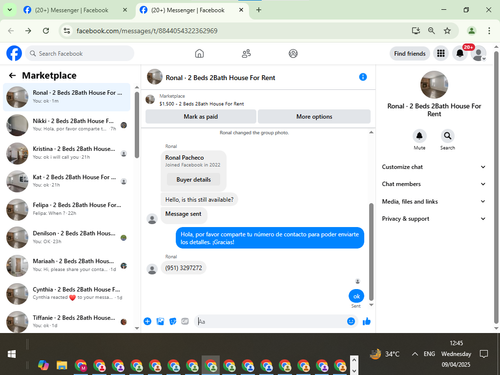Image resolution: width=500 pixels, height=375 pixels.
Task: Focus the Search Facebook field
Action: (x=80, y=53)
